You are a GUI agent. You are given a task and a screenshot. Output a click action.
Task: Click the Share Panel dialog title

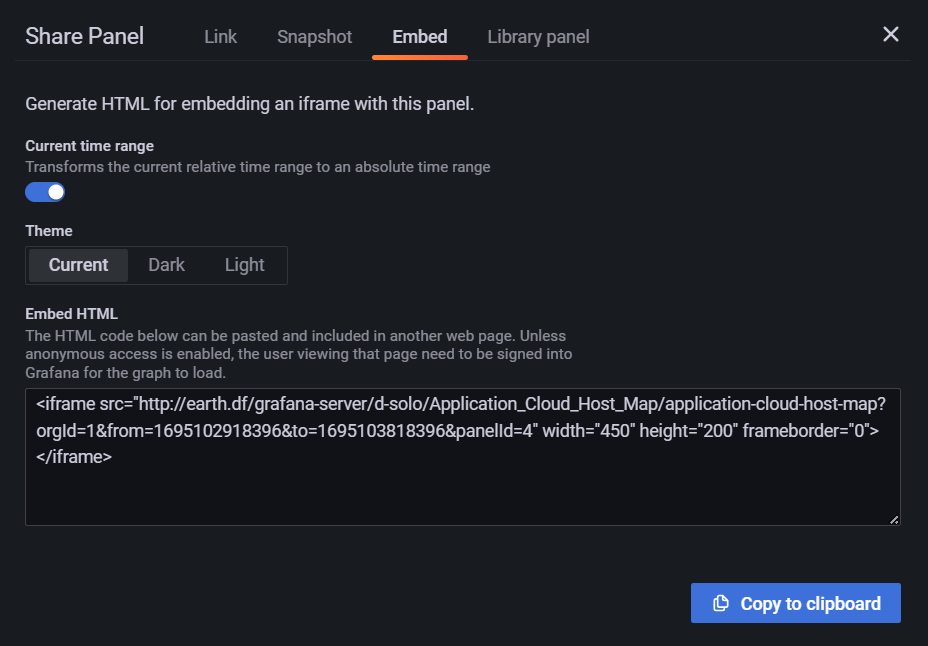[x=85, y=37]
